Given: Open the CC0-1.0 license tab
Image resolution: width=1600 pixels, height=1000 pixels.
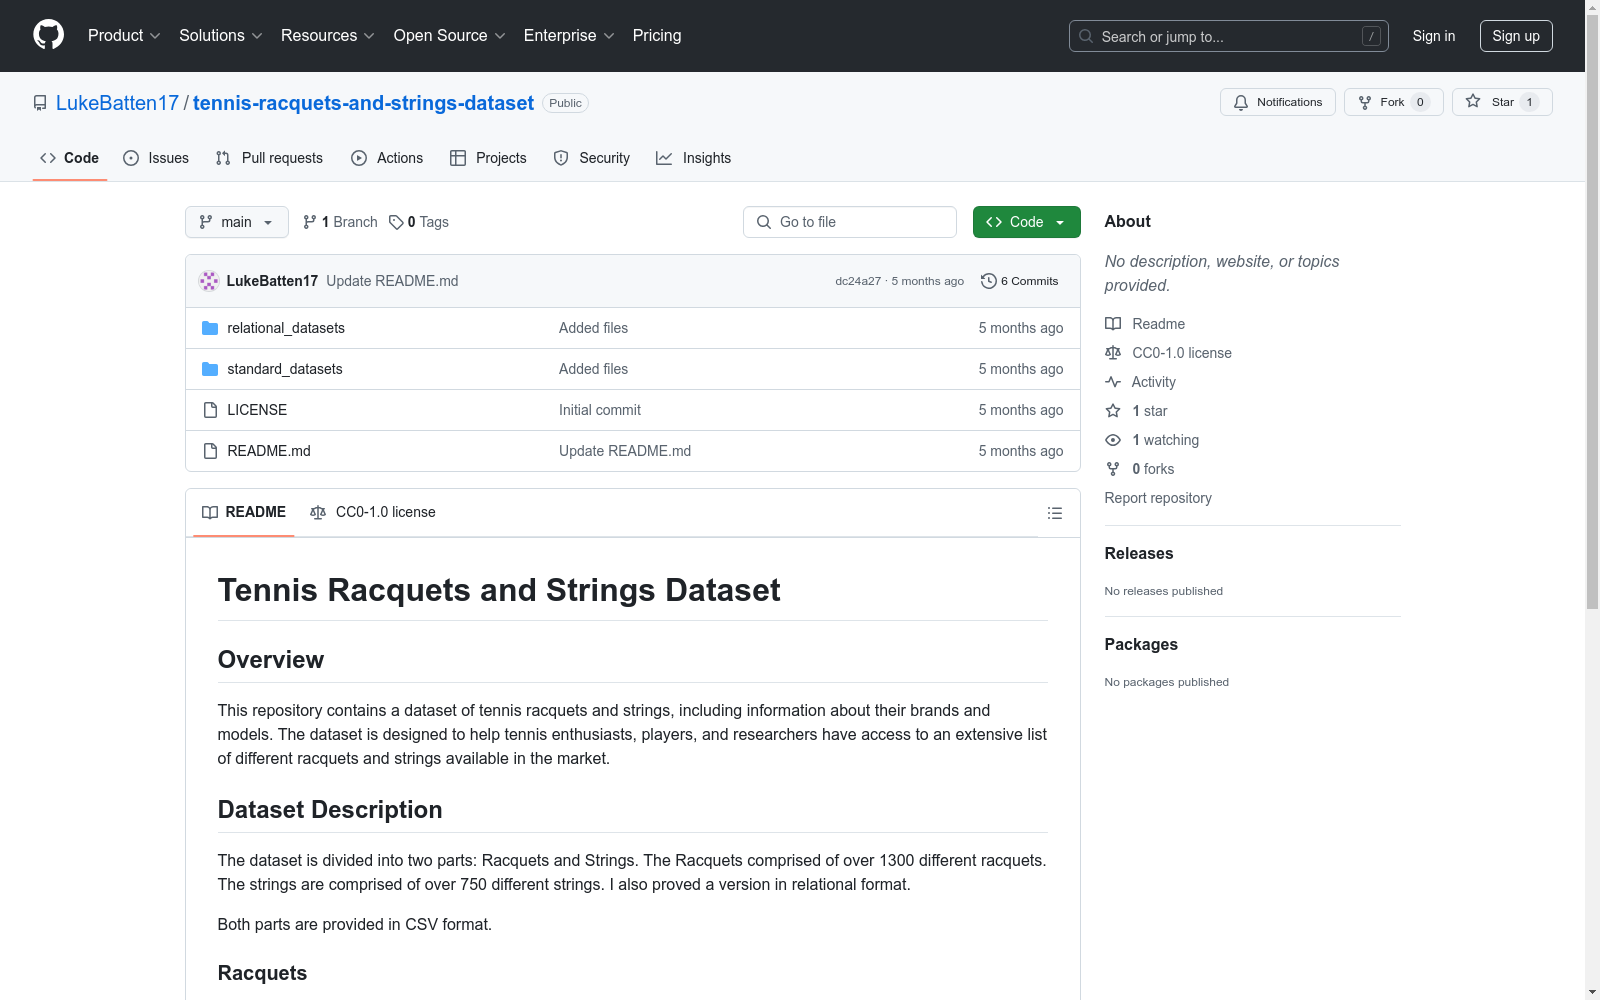Looking at the screenshot, I should [x=373, y=512].
